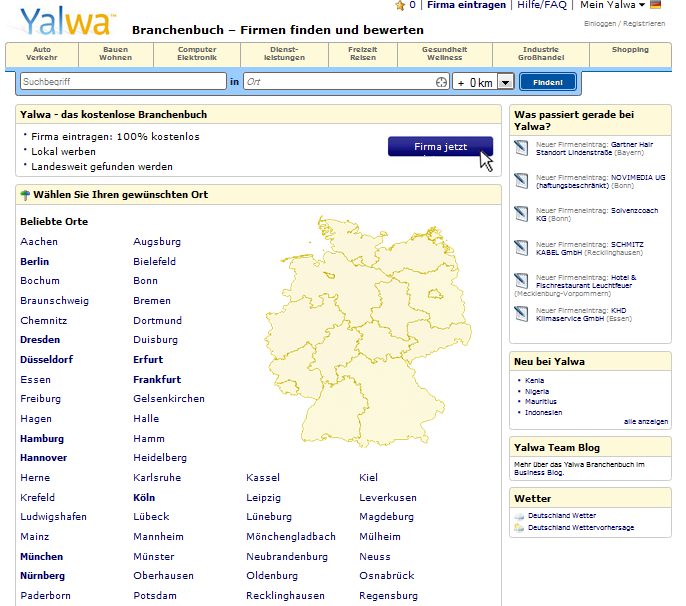Click the notepad icon next to Solvenzcoach KG entry

[521, 214]
